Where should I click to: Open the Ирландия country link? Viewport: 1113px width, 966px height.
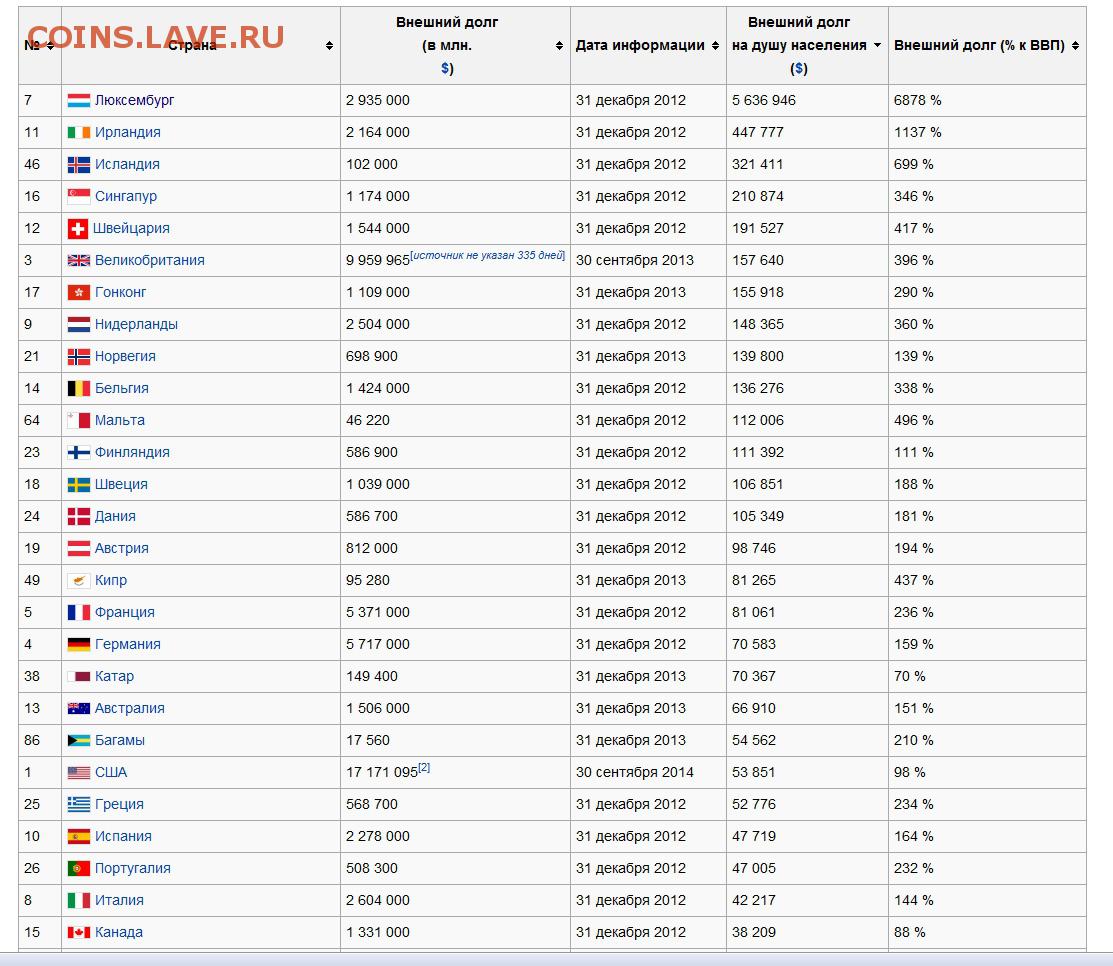point(128,132)
